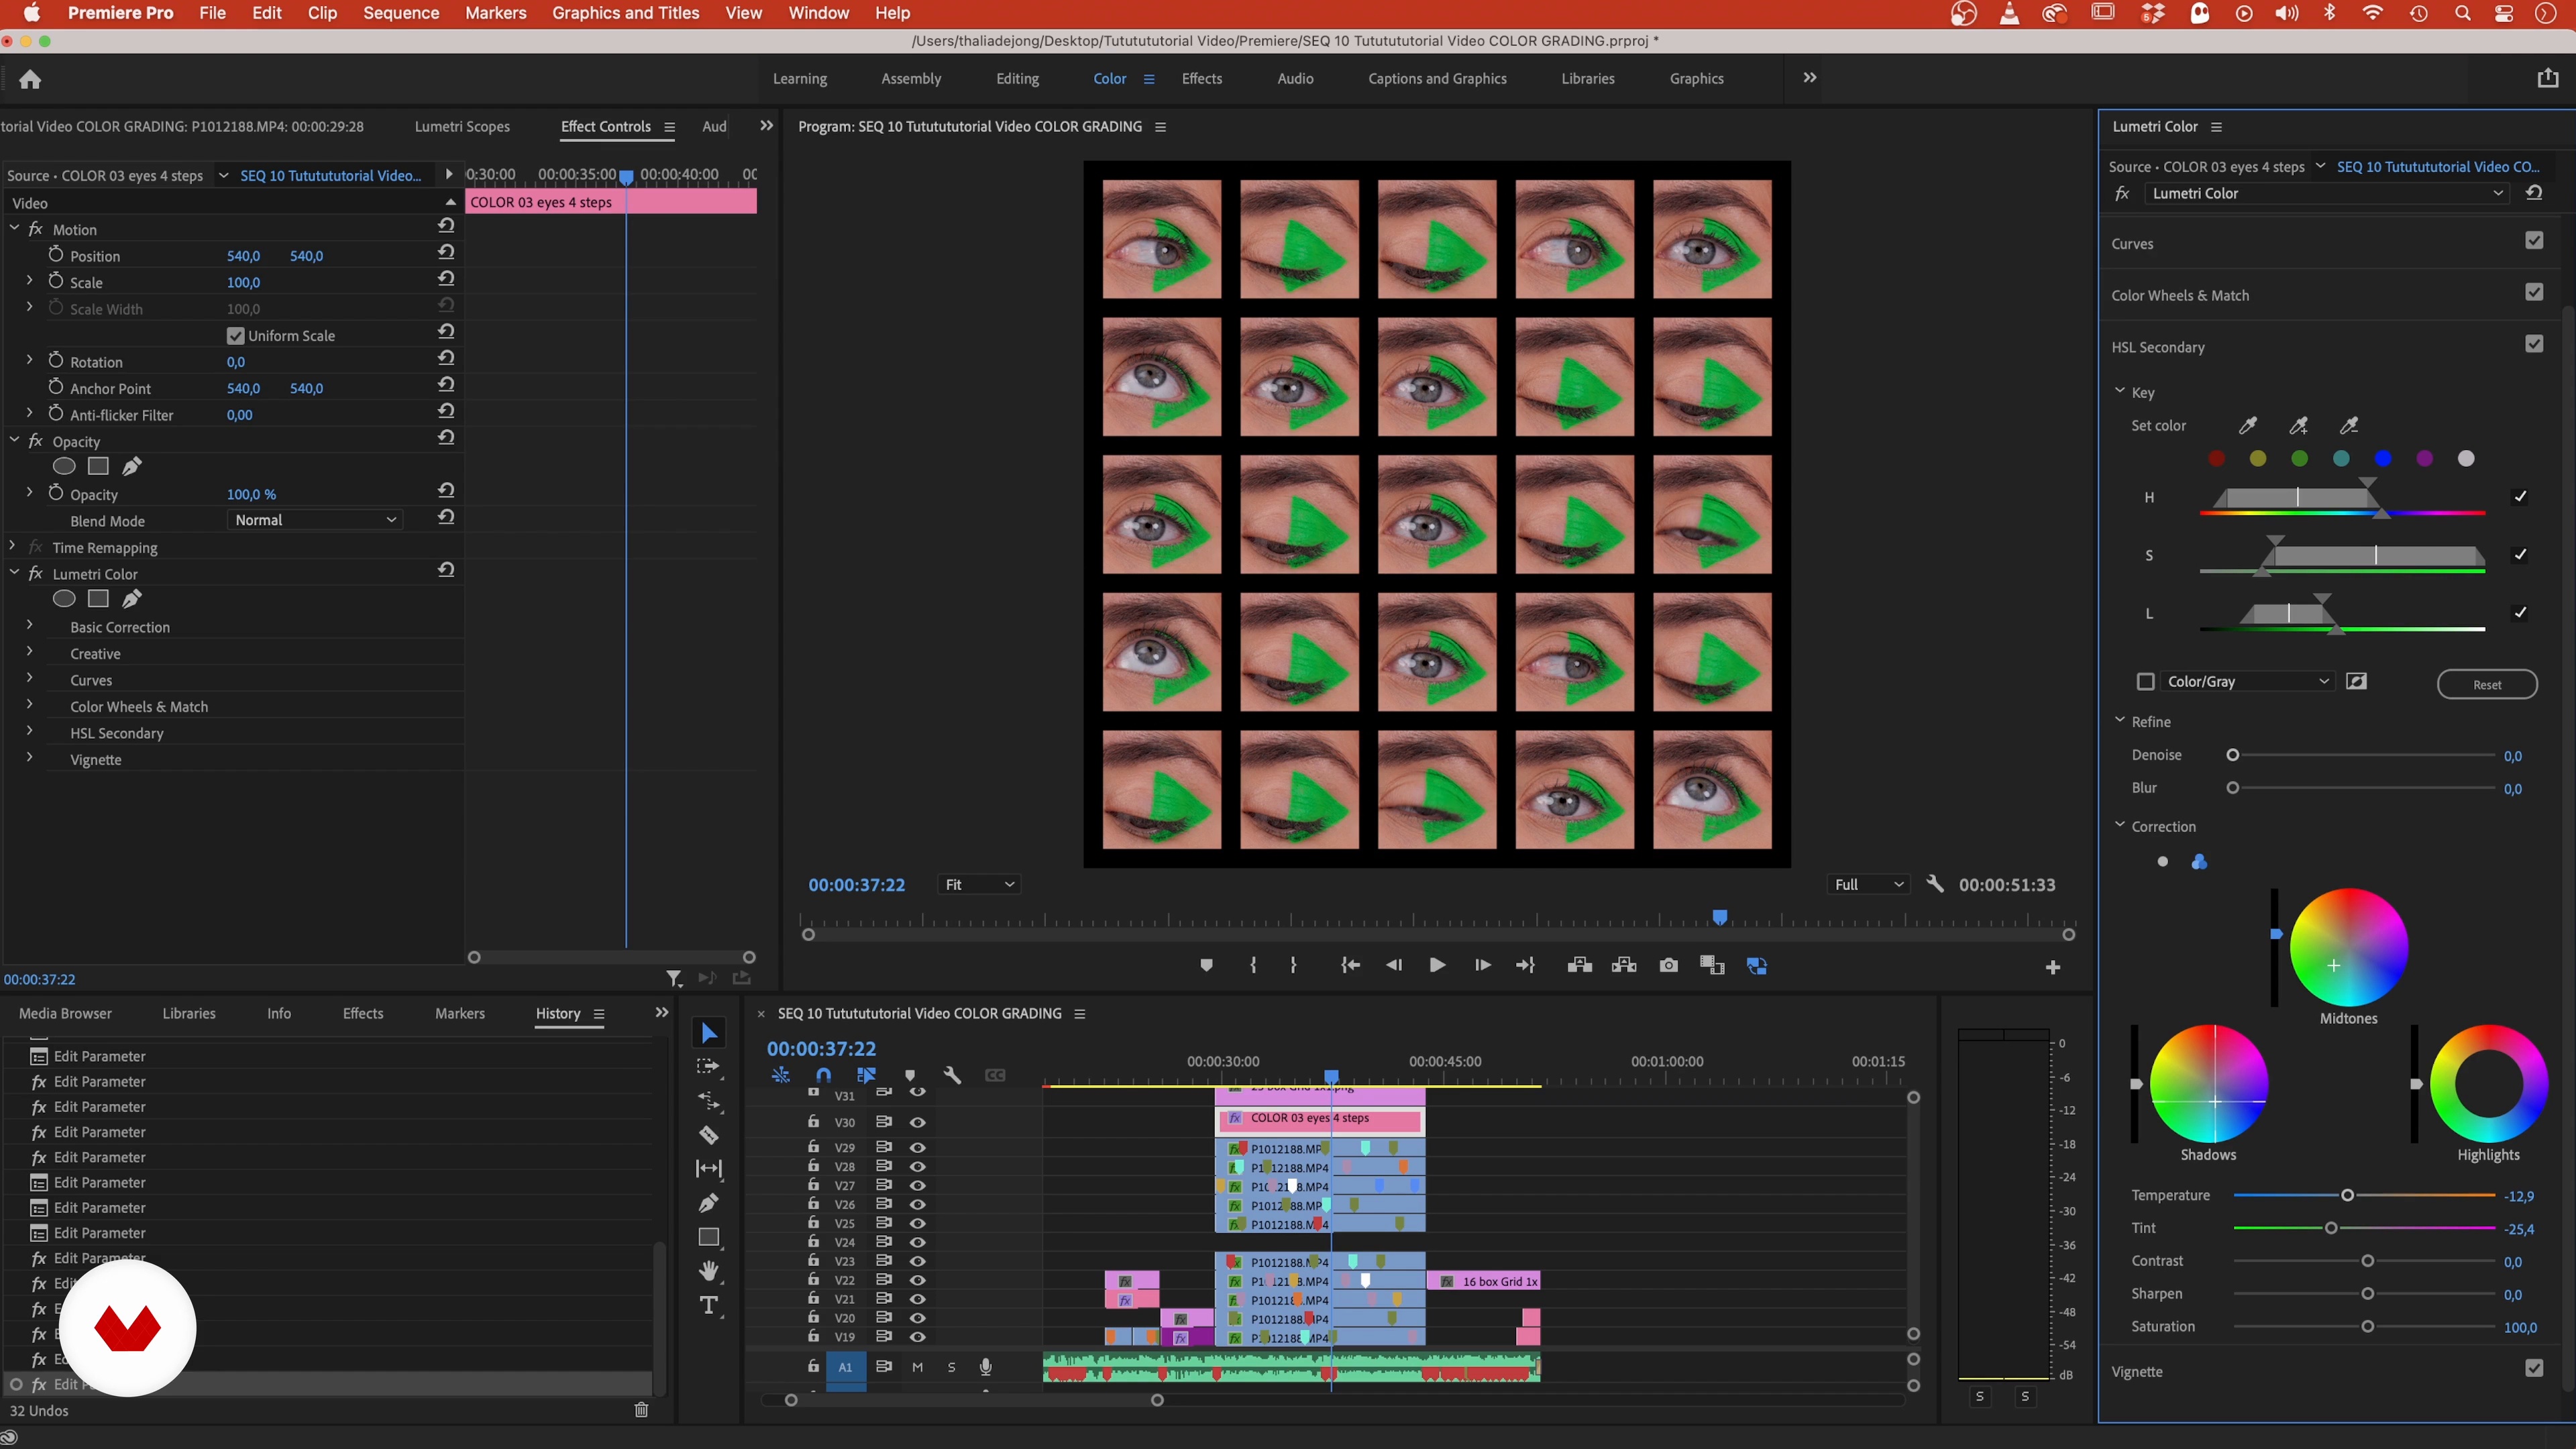Click the Export Frame camera icon
Viewport: 2576px width, 1449px height.
coord(1668,965)
